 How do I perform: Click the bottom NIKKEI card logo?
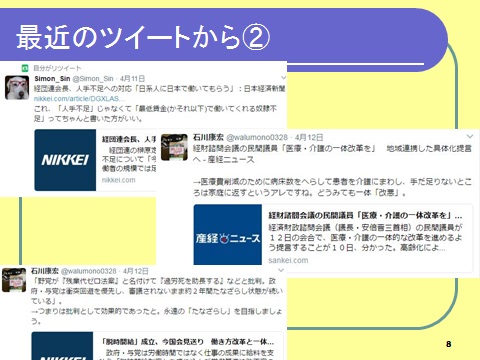(x=62, y=346)
